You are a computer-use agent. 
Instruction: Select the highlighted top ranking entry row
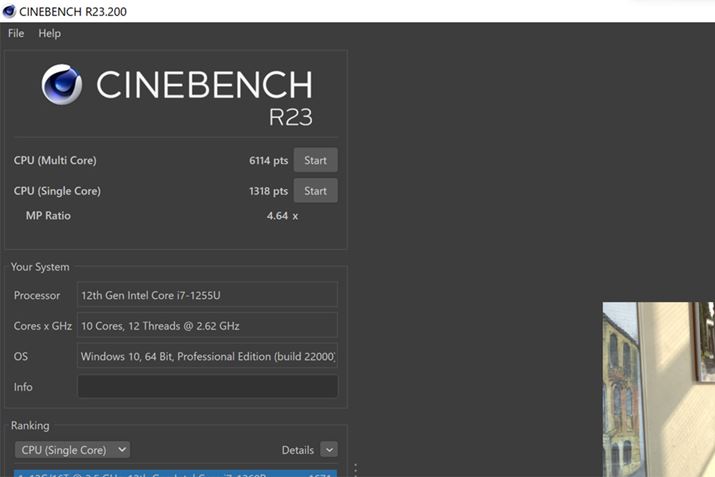tap(176, 473)
